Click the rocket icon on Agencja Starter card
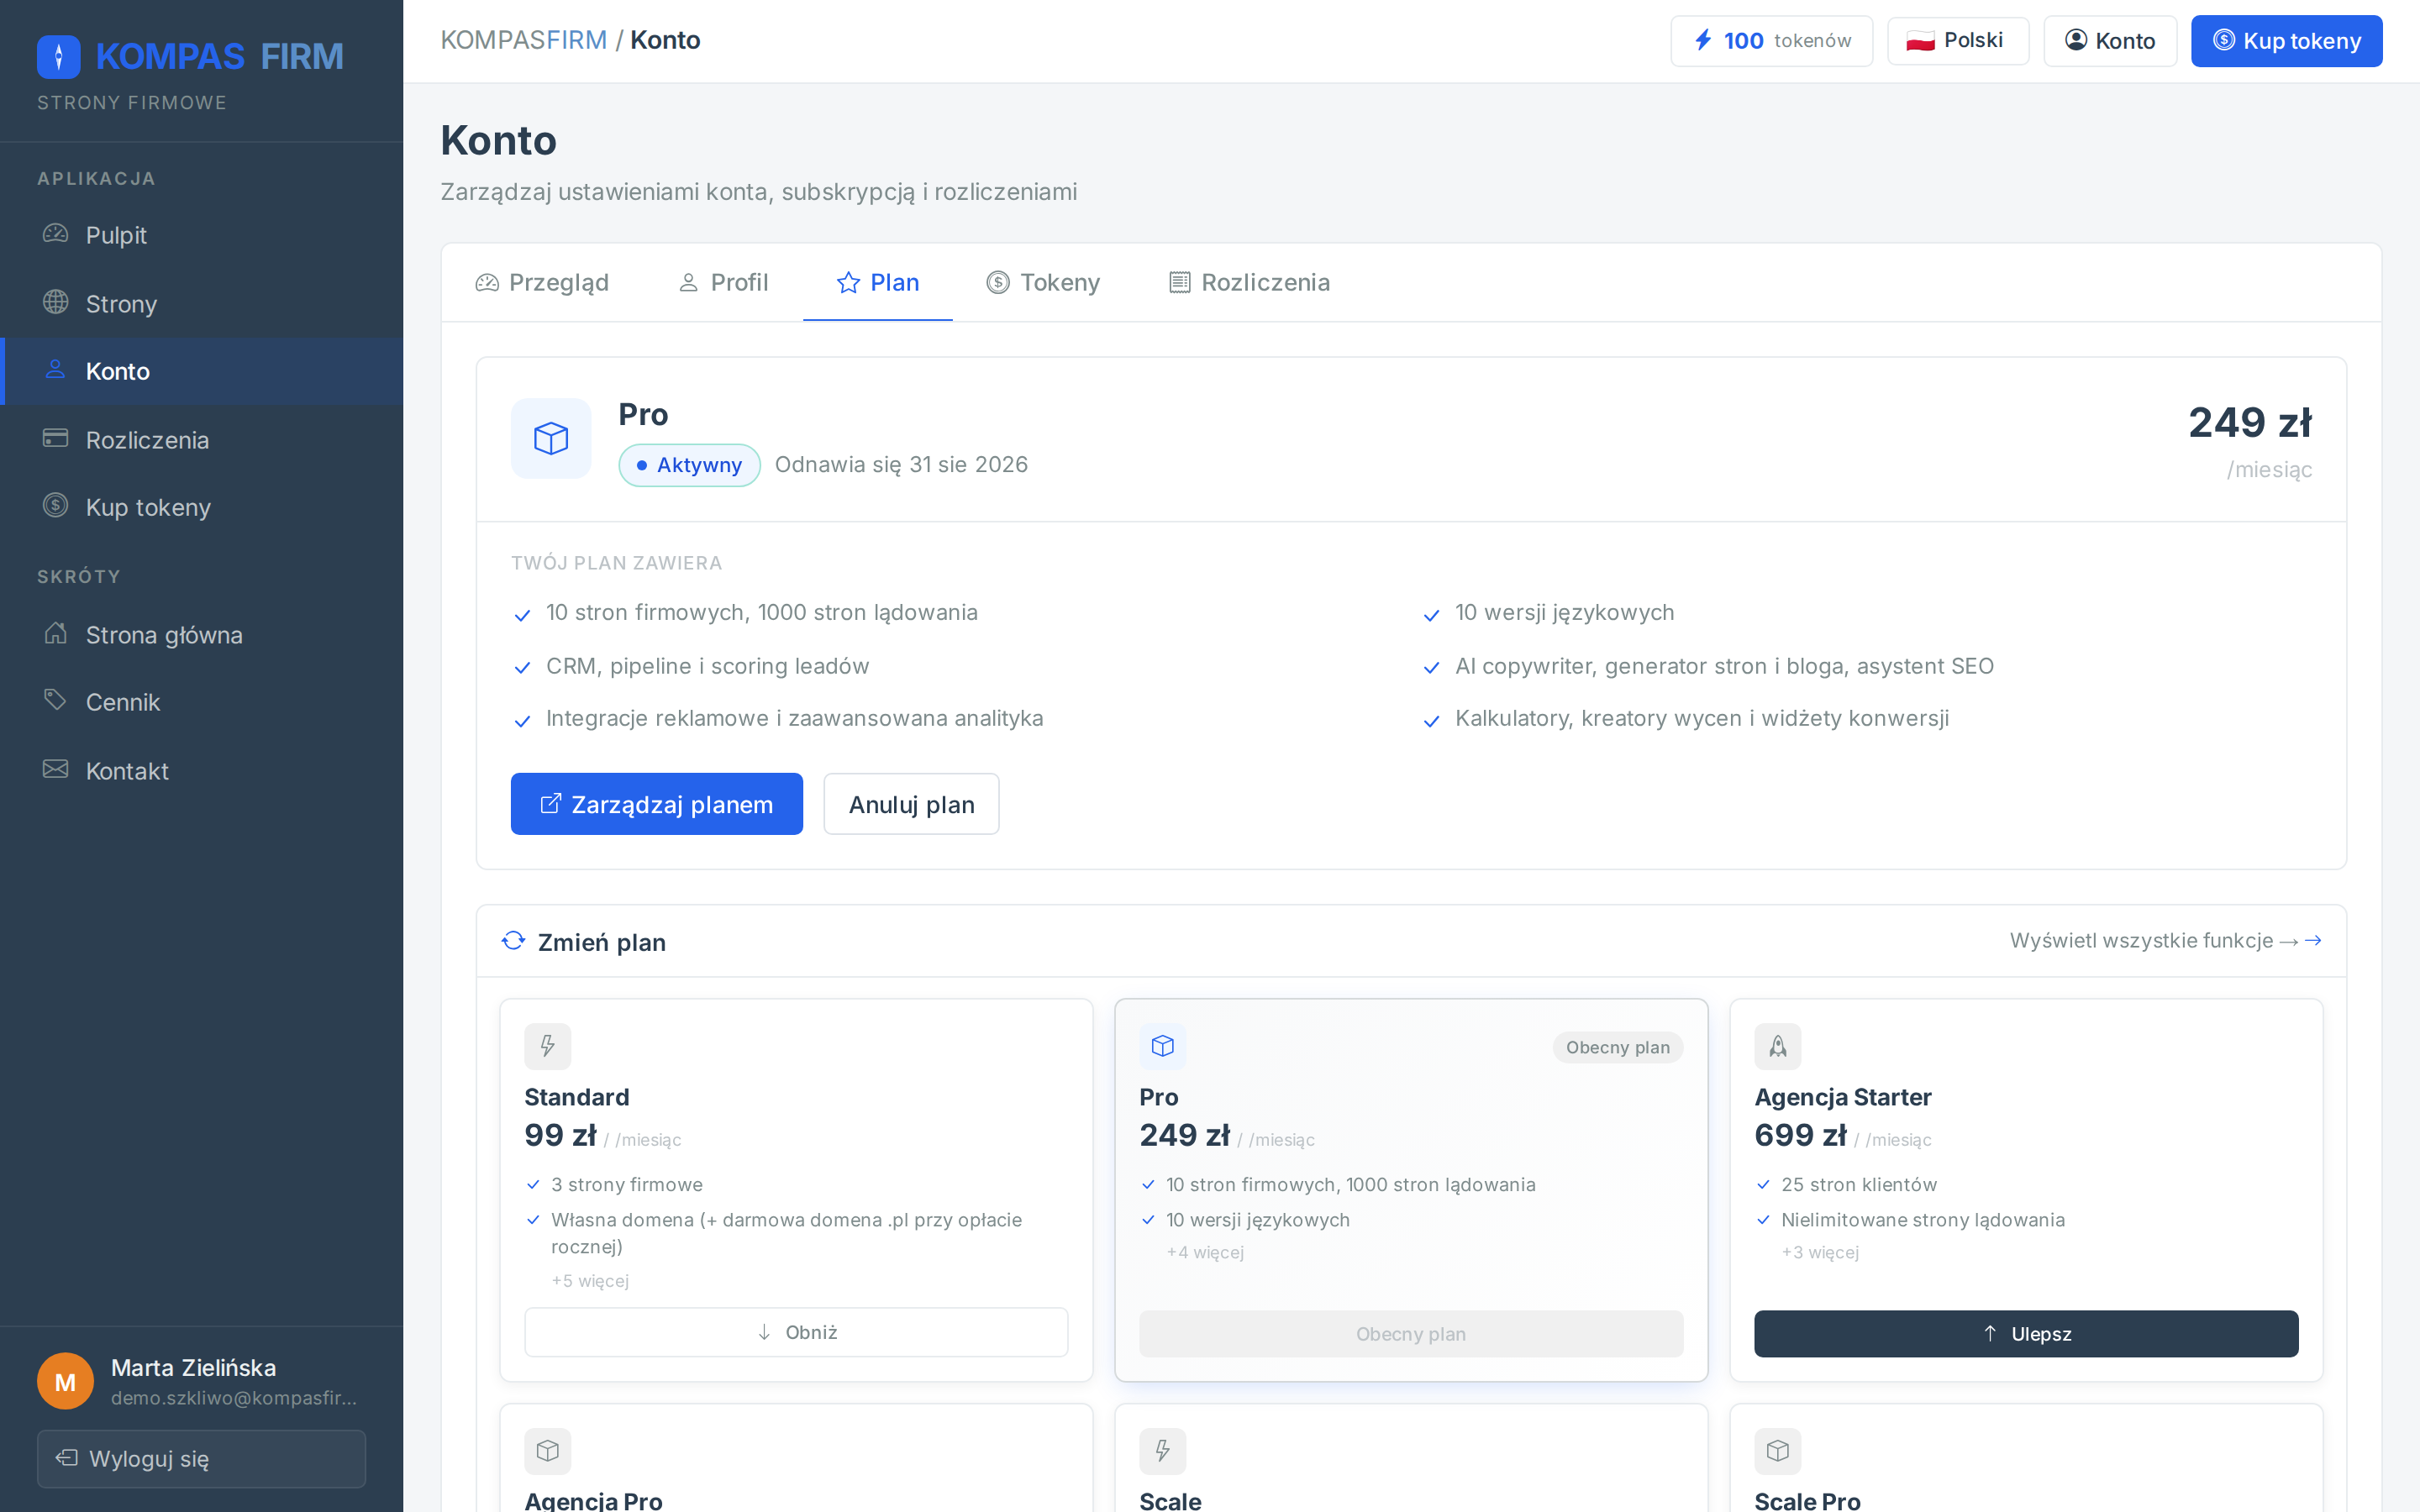Viewport: 2420px width, 1512px height. coord(1778,1046)
